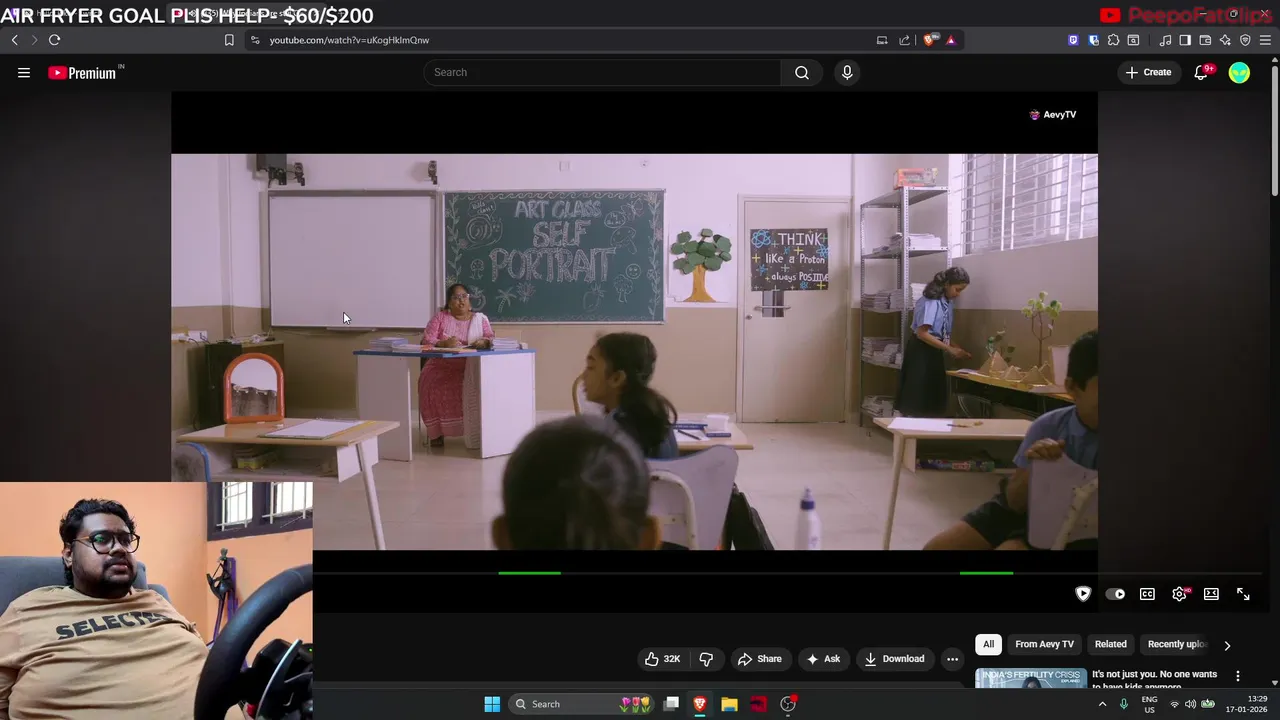Click the Share button

pos(760,659)
